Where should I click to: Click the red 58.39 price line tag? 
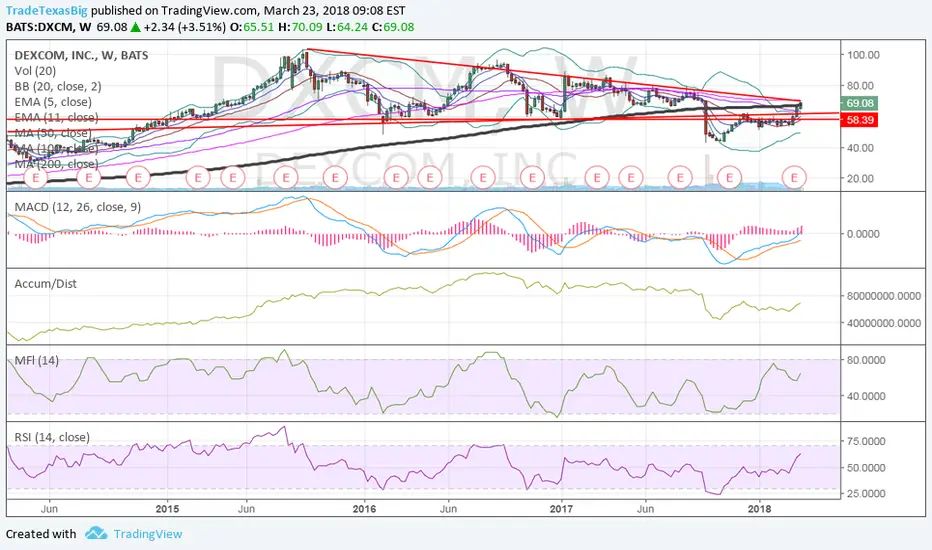pos(859,120)
